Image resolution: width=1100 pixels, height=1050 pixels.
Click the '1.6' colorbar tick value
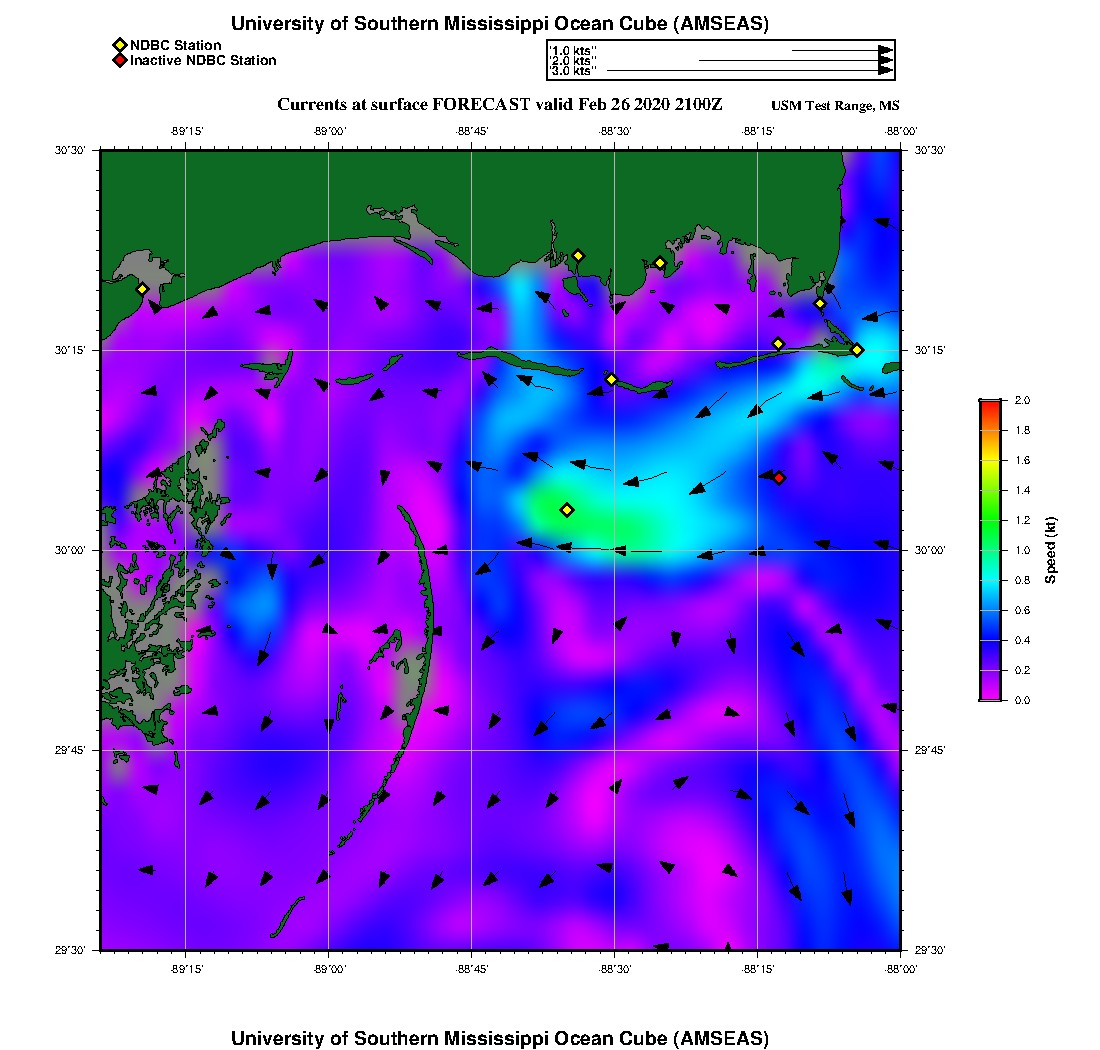point(1022,460)
